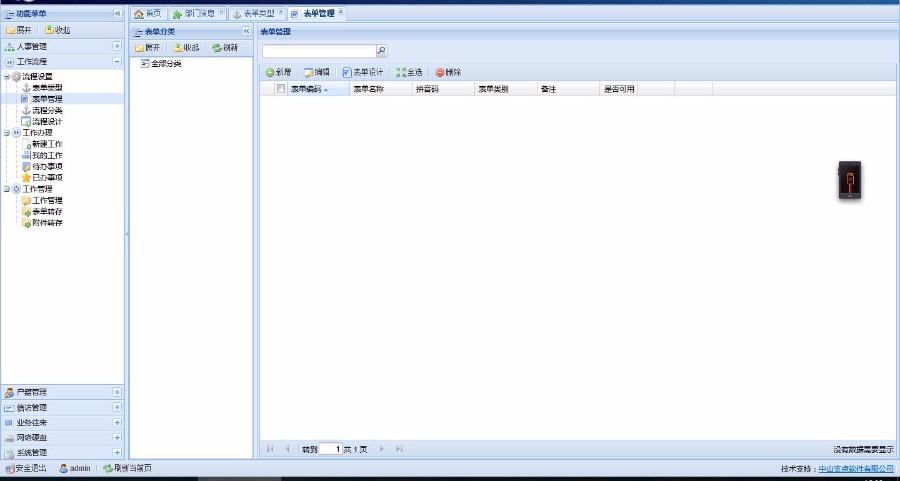Click the 全选 select-all button
This screenshot has width=900, height=481.
pyautogui.click(x=409, y=72)
